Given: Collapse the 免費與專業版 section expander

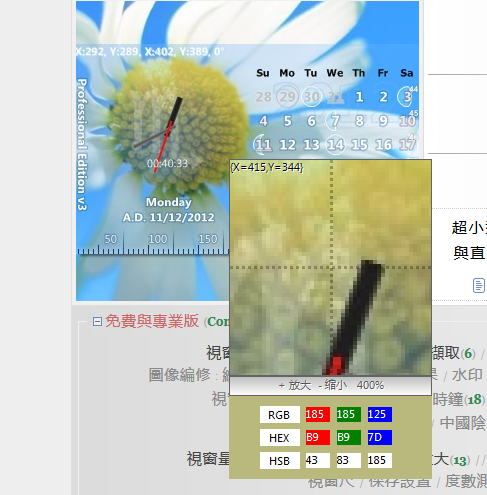Looking at the screenshot, I should tap(97, 322).
